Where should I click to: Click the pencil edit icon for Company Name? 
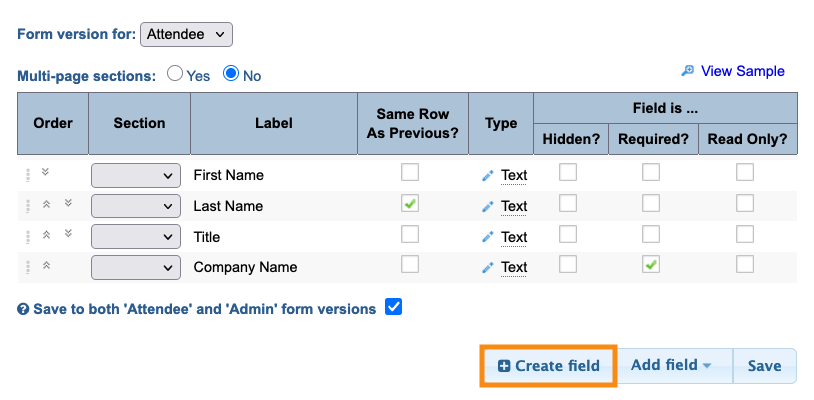coord(488,268)
